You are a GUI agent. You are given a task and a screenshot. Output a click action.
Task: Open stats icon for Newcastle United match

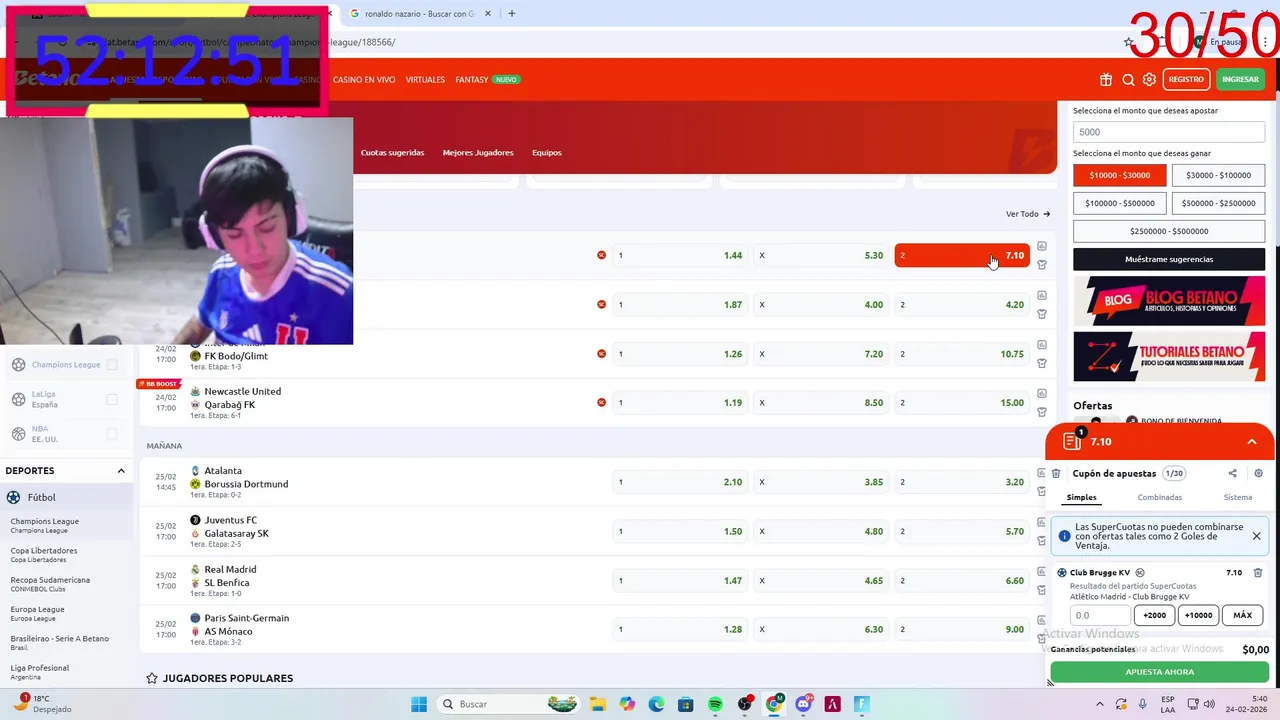1041,394
